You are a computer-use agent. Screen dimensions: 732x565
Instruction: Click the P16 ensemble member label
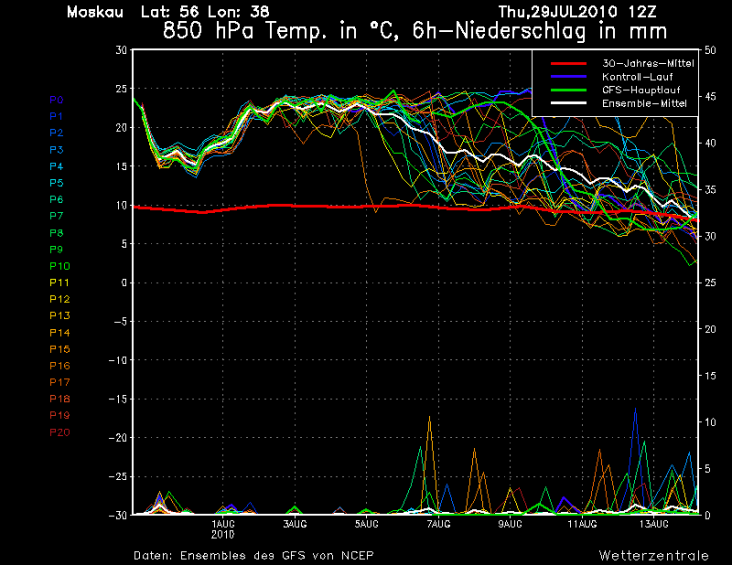pyautogui.click(x=60, y=366)
